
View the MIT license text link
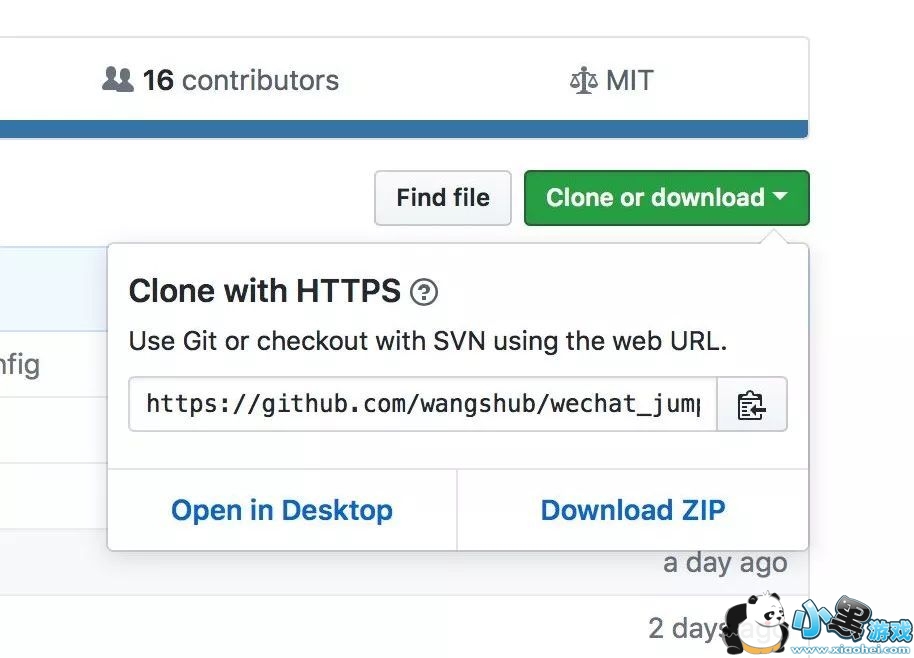(x=629, y=81)
